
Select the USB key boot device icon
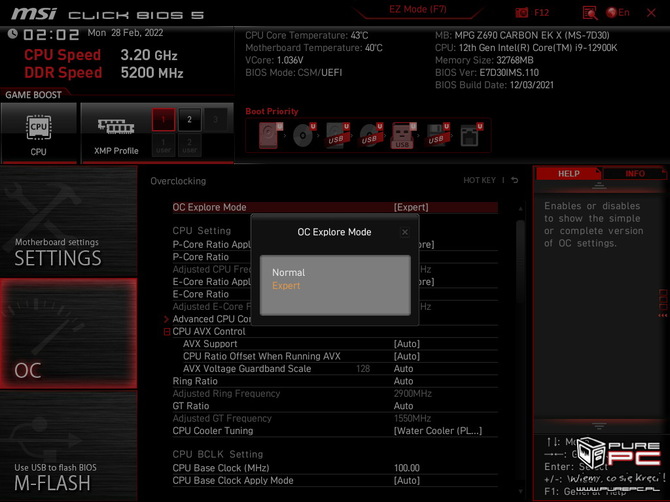pyautogui.click(x=403, y=135)
